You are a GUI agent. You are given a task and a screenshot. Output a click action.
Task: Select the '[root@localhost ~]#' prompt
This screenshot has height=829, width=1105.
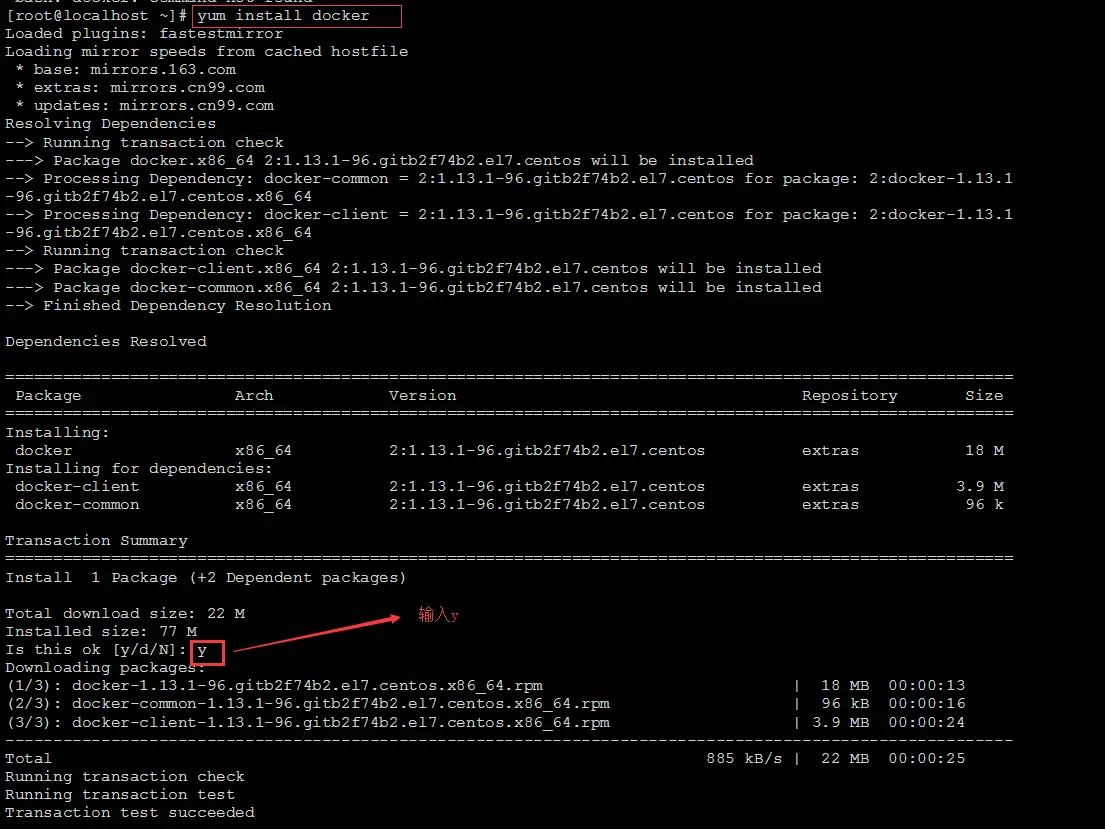[x=97, y=16]
